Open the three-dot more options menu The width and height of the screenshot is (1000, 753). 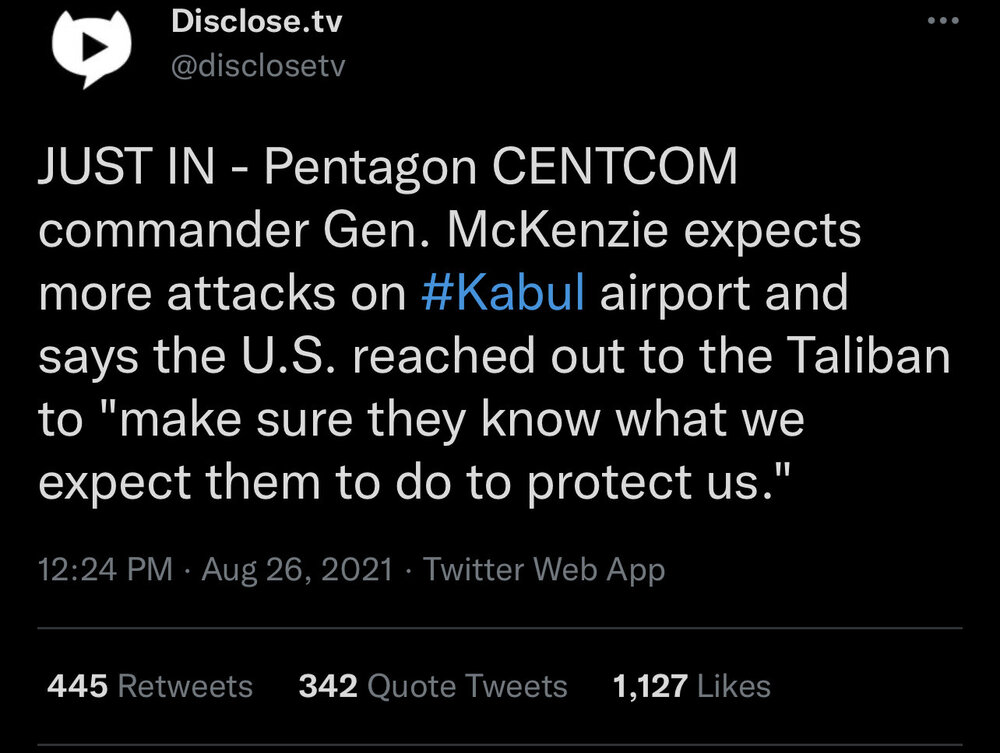coord(944,22)
